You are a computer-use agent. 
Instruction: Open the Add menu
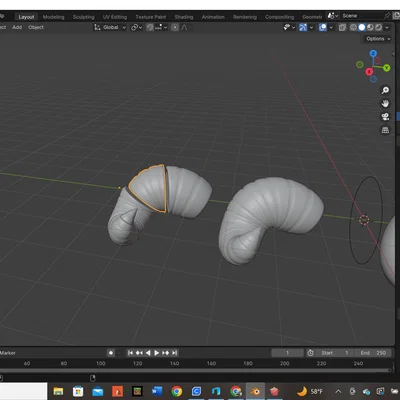(17, 27)
